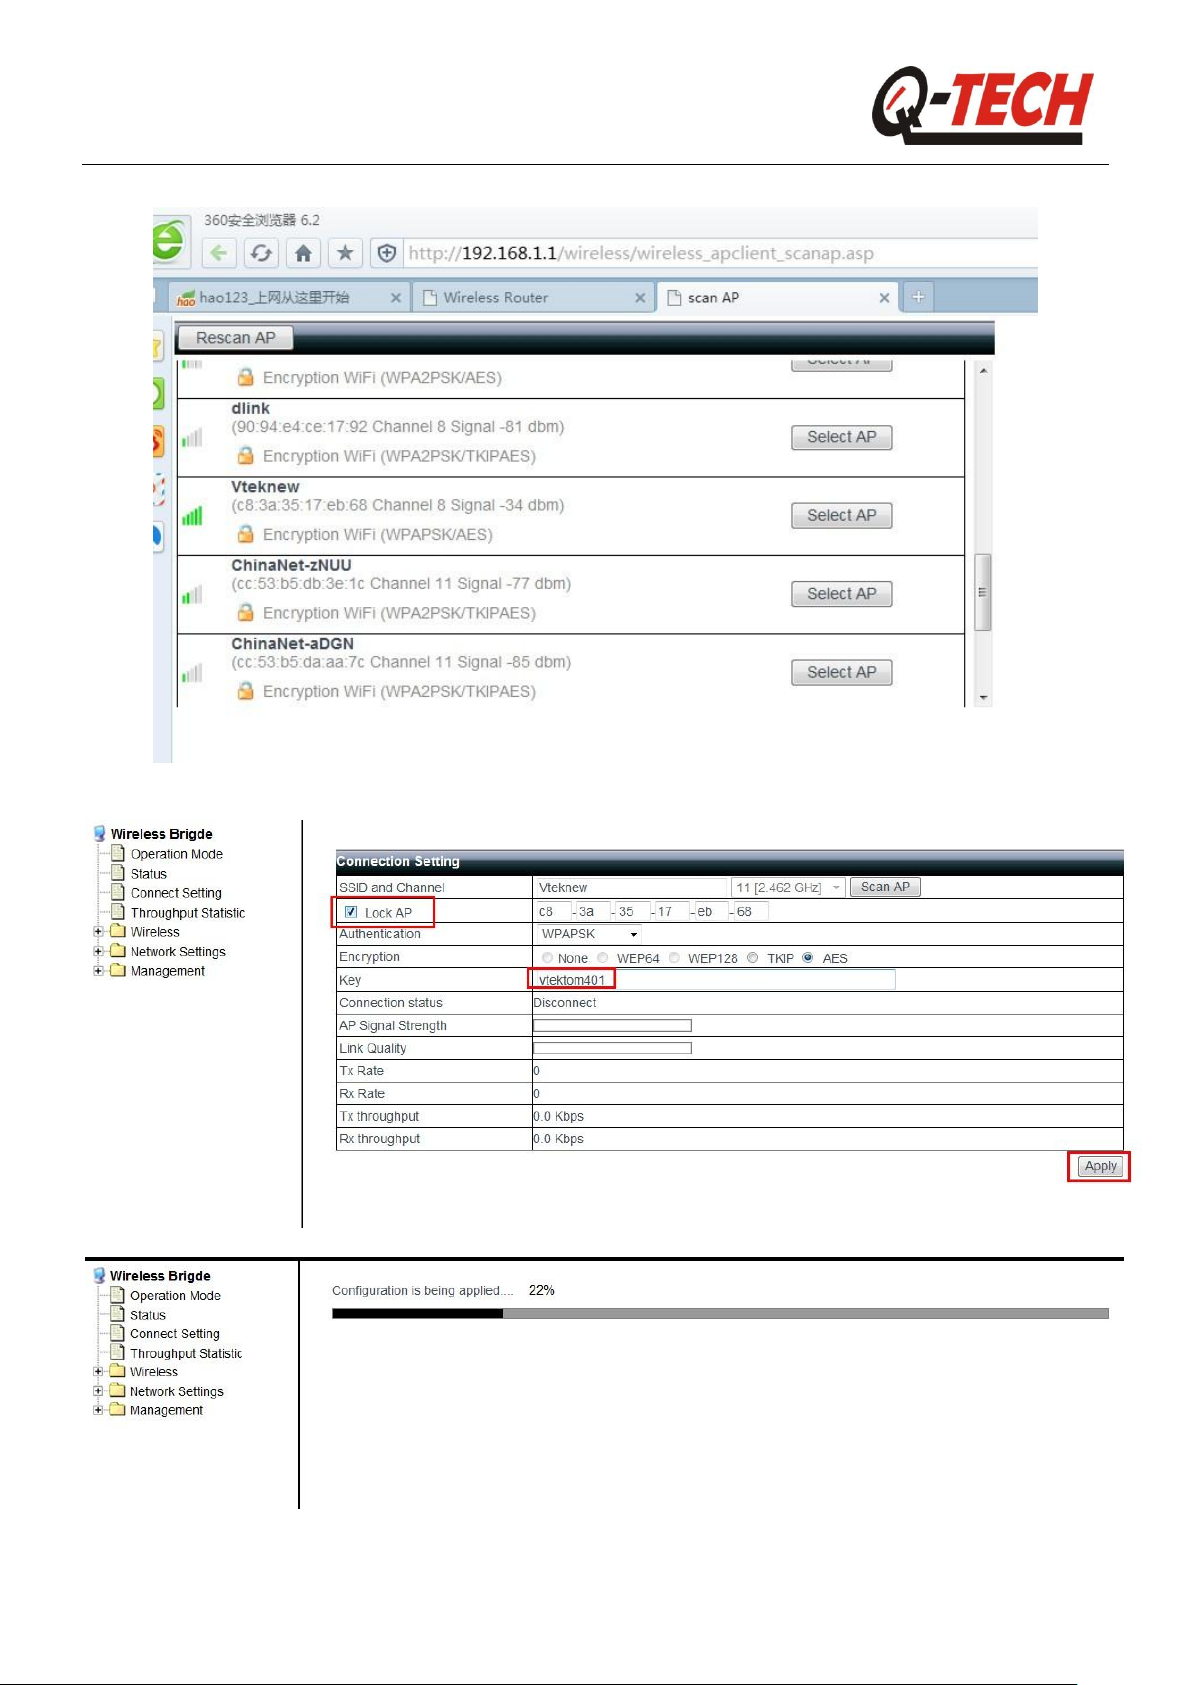Open the Authentication dropdown showing WPAPSK

(x=590, y=934)
